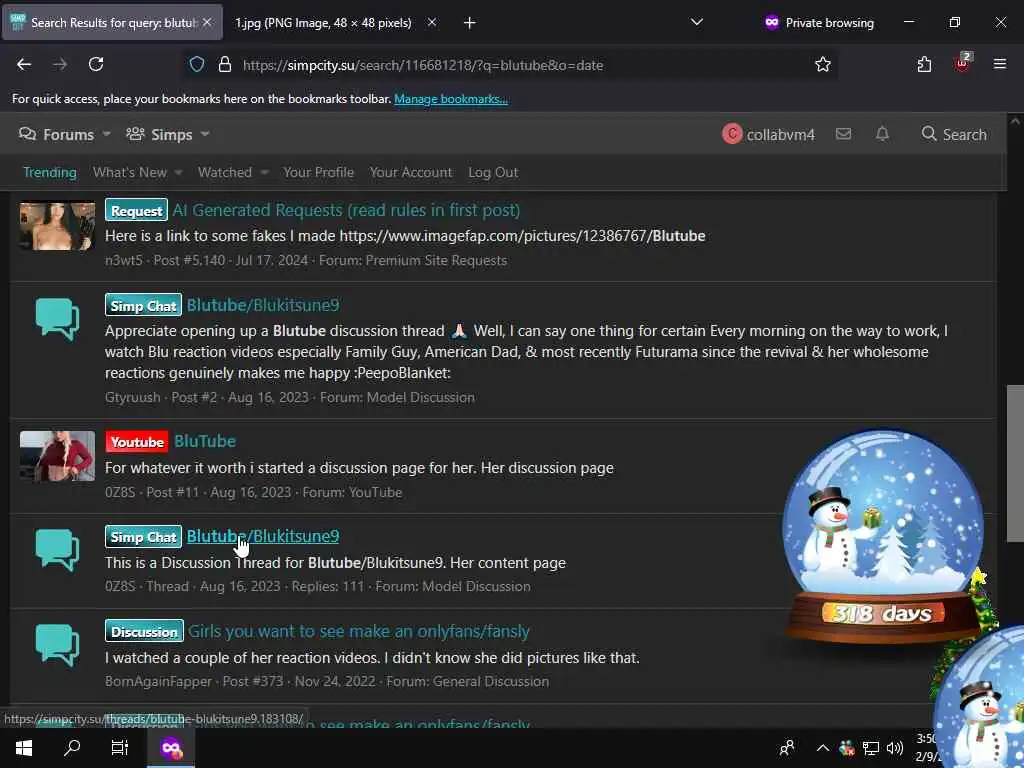
Task: Click the forward navigation arrow
Action: click(60, 64)
